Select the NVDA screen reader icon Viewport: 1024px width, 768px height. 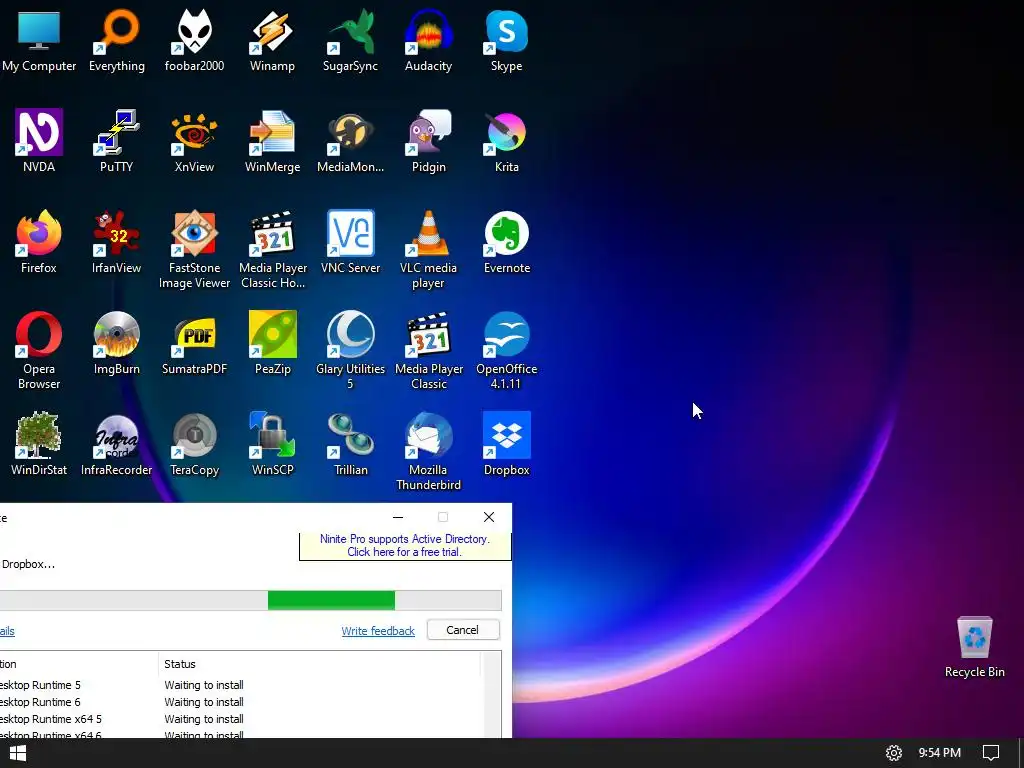39,141
